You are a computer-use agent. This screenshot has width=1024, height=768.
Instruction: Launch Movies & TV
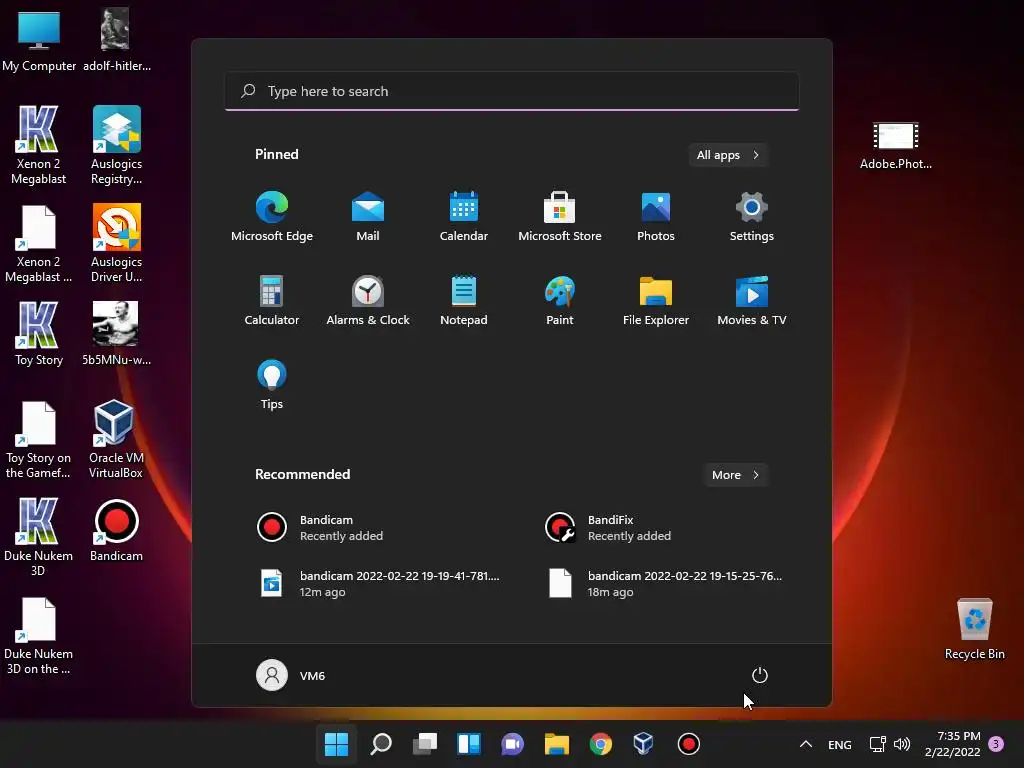click(752, 300)
